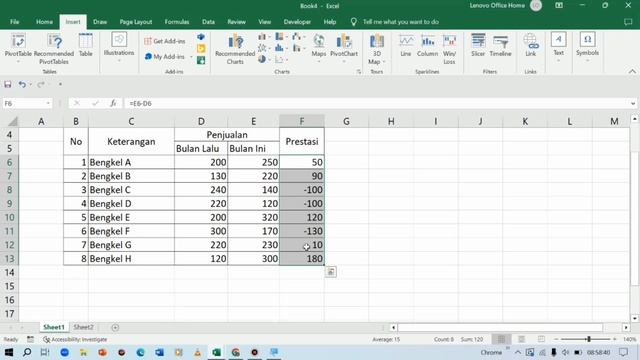This screenshot has height=360, width=640.
Task: Insert a scatter or bubble chart
Action: (x=281, y=60)
